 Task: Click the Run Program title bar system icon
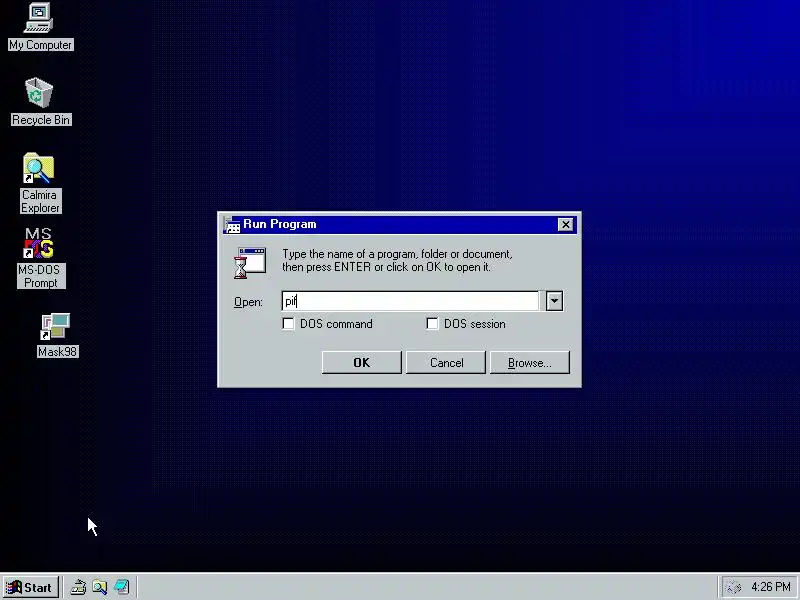pos(232,224)
